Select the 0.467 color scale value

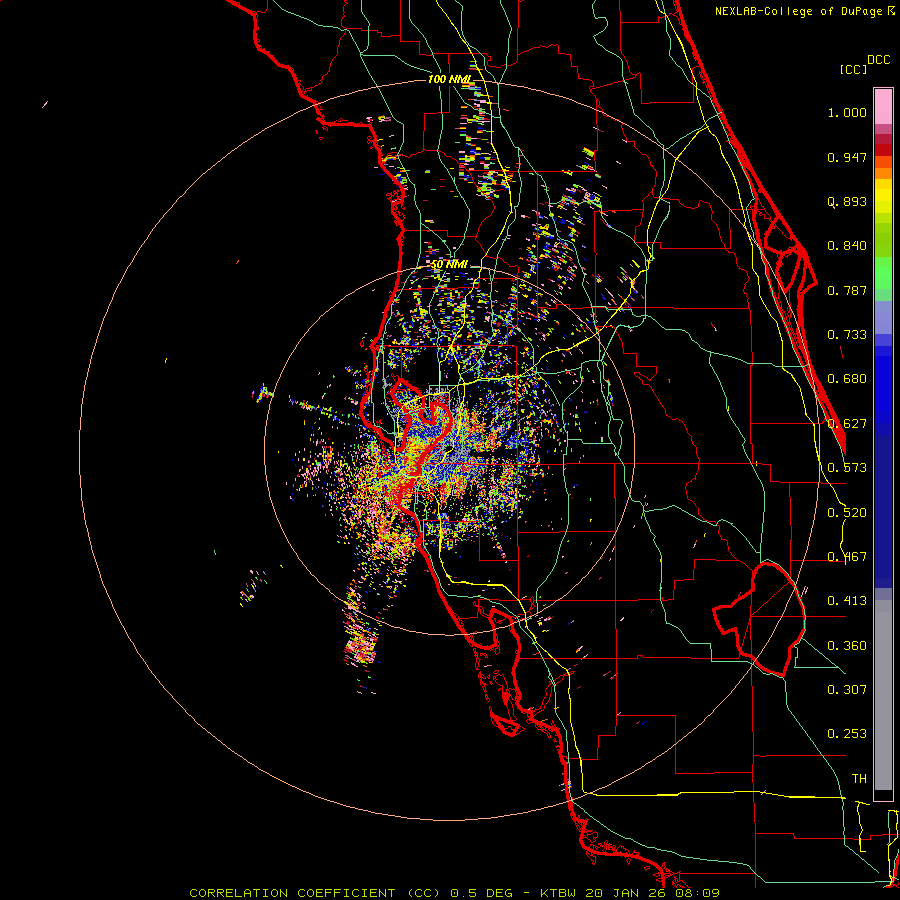[x=847, y=557]
